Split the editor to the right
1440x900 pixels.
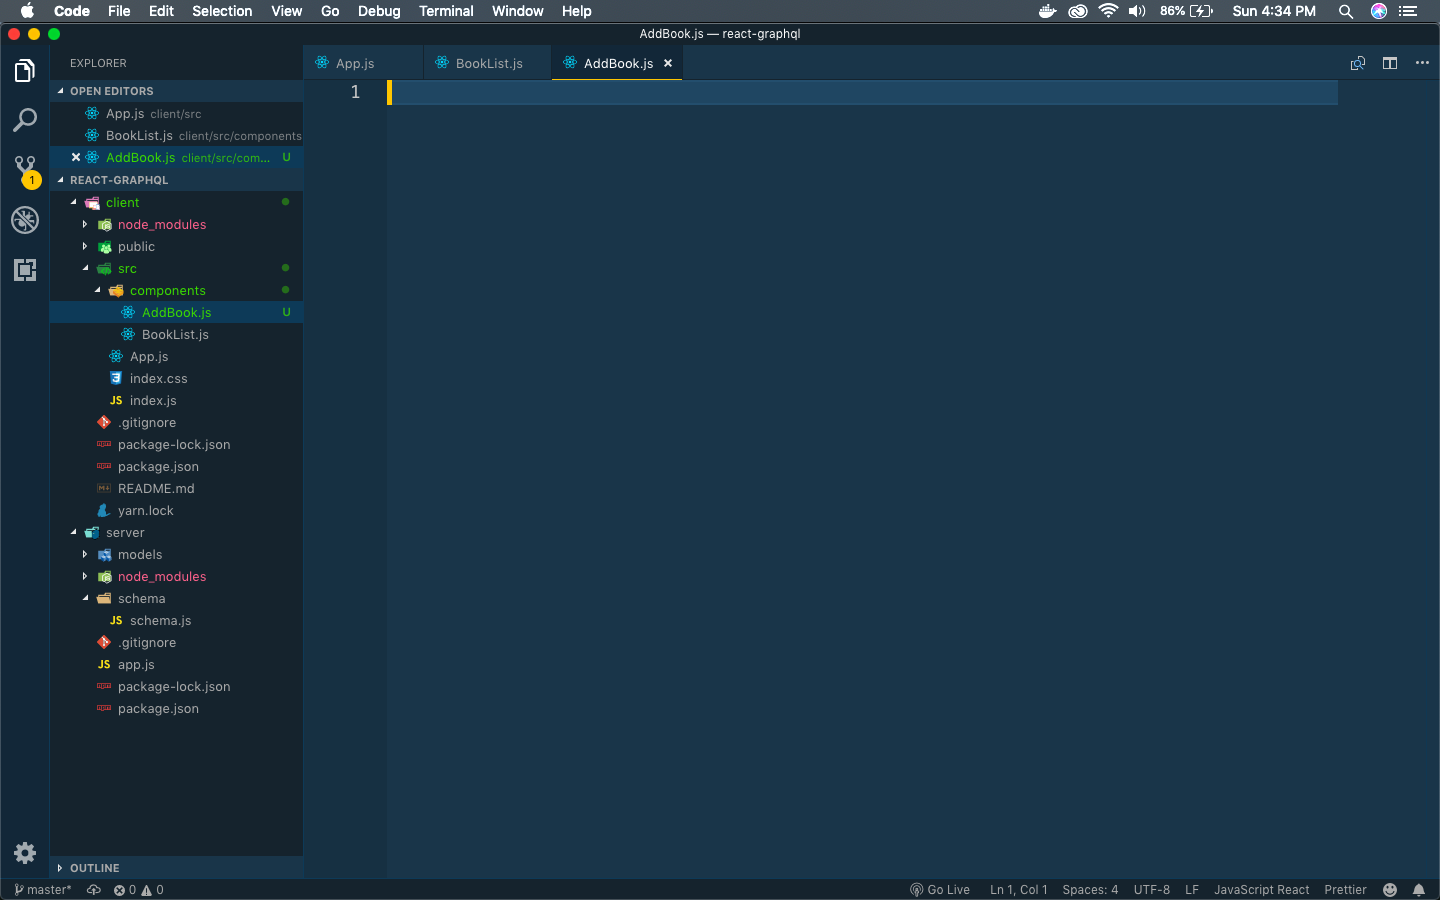pyautogui.click(x=1390, y=63)
